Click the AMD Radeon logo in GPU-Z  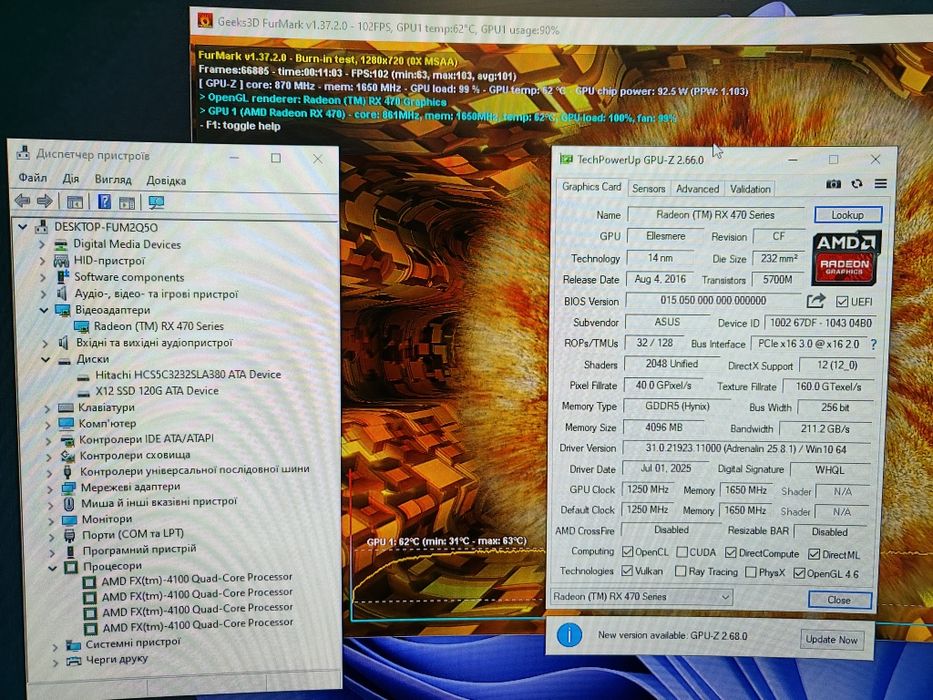coord(846,258)
